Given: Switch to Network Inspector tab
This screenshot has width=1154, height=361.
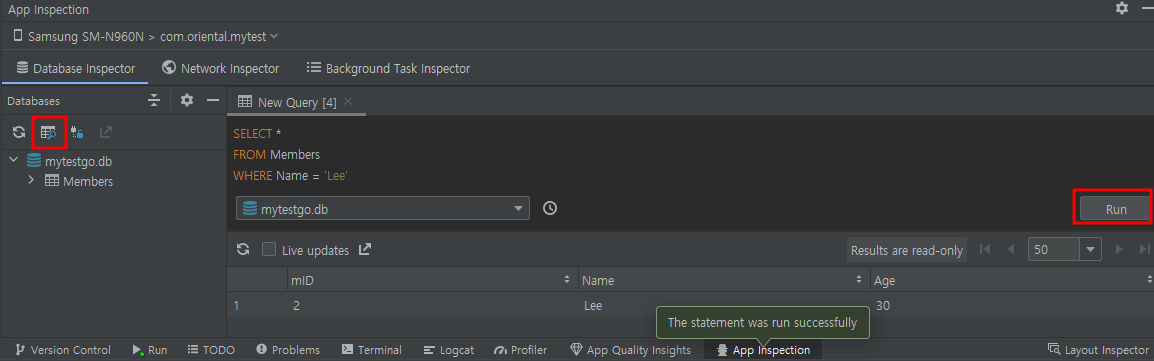Looking at the screenshot, I should (221, 68).
